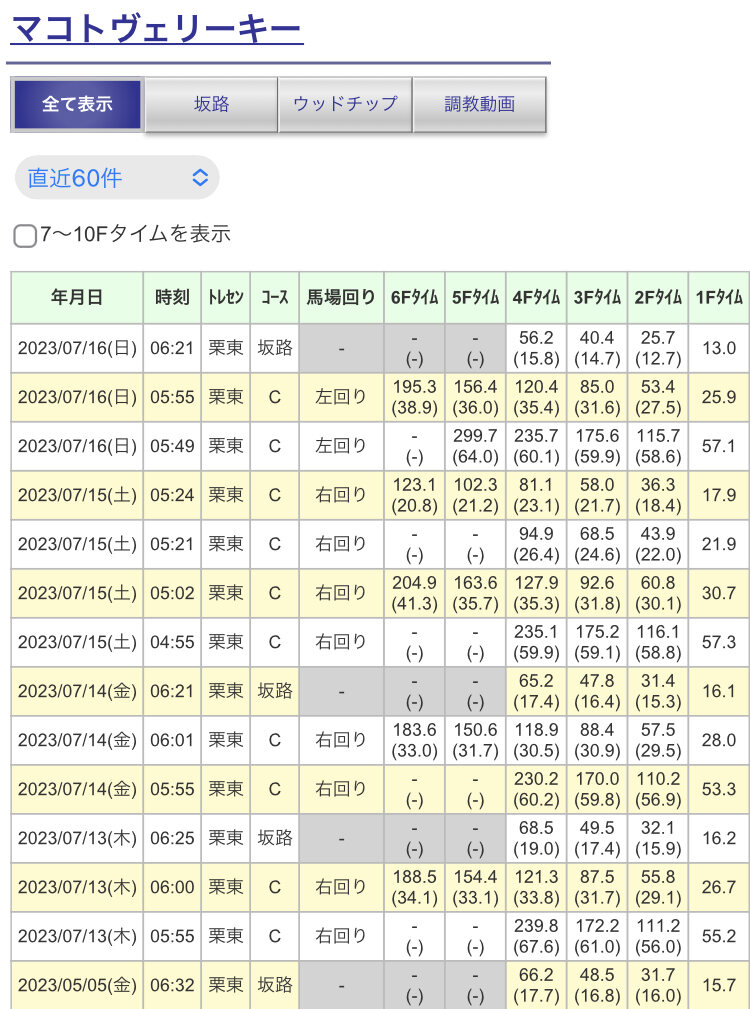Select the 2023/05/05(金) date cell
Screen dimensions: 750x1009
point(77,985)
